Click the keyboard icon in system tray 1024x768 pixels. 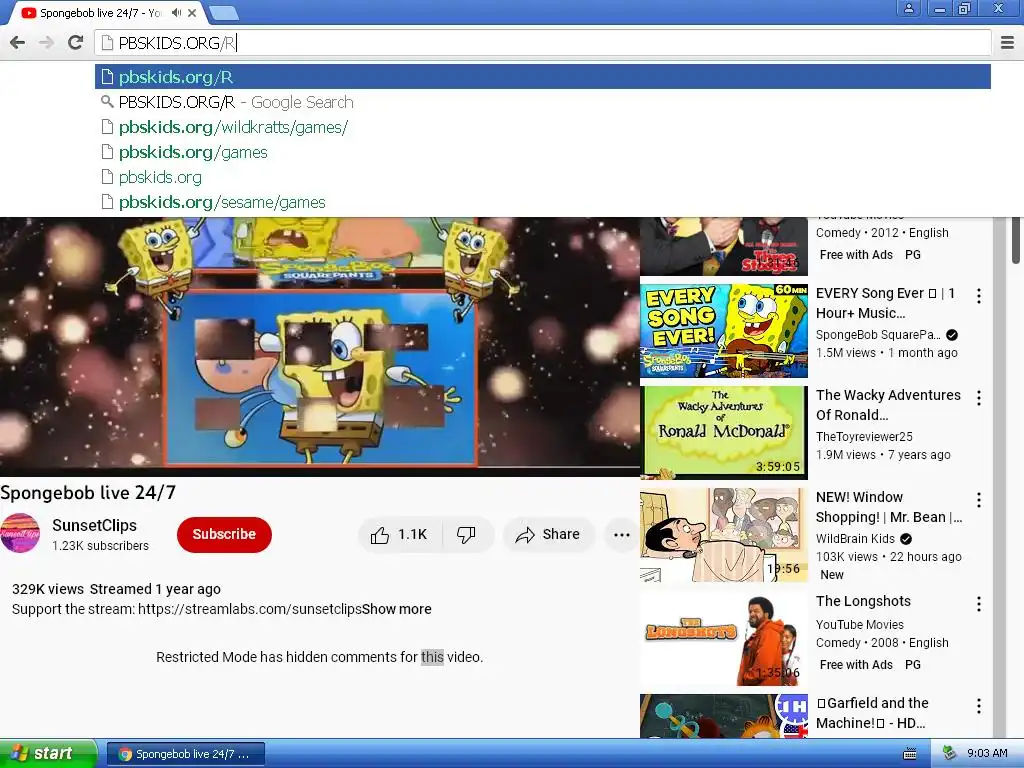tap(909, 754)
